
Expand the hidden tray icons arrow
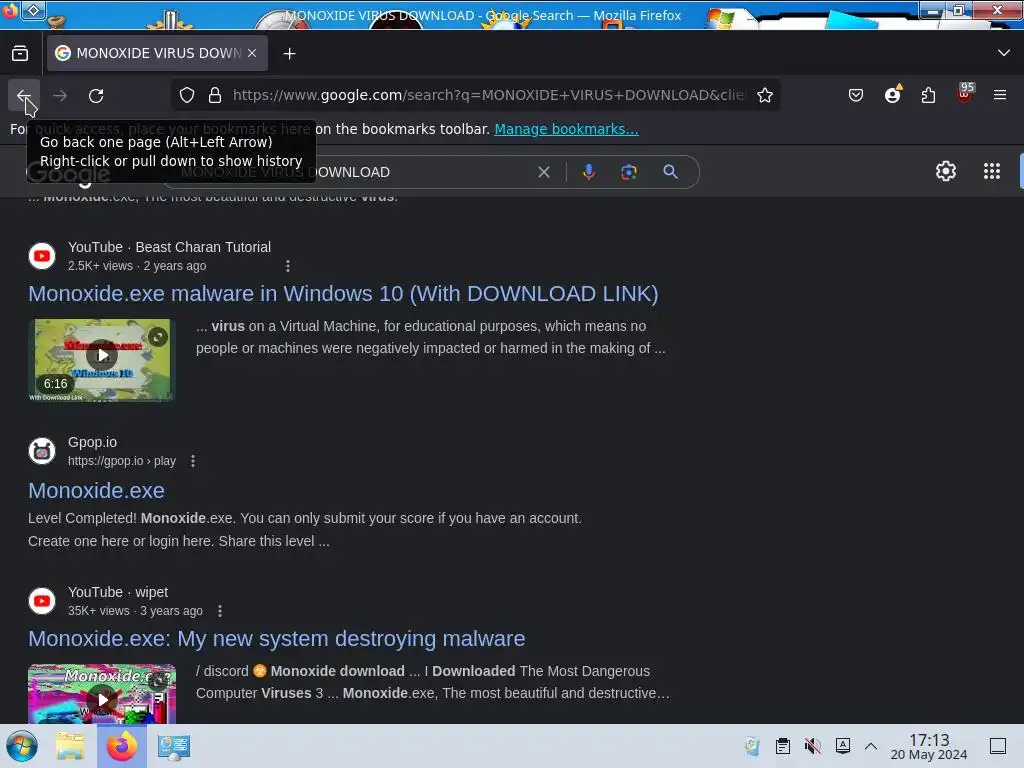coord(871,746)
